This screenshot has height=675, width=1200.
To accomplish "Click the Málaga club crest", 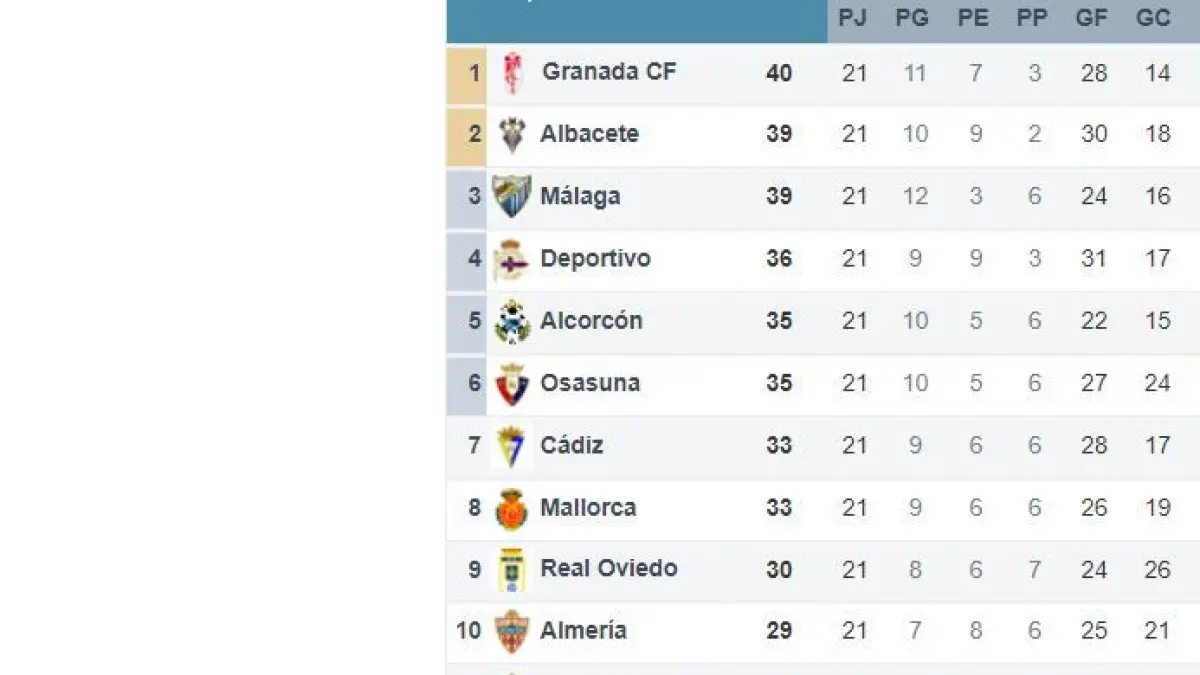I will click(x=512, y=196).
